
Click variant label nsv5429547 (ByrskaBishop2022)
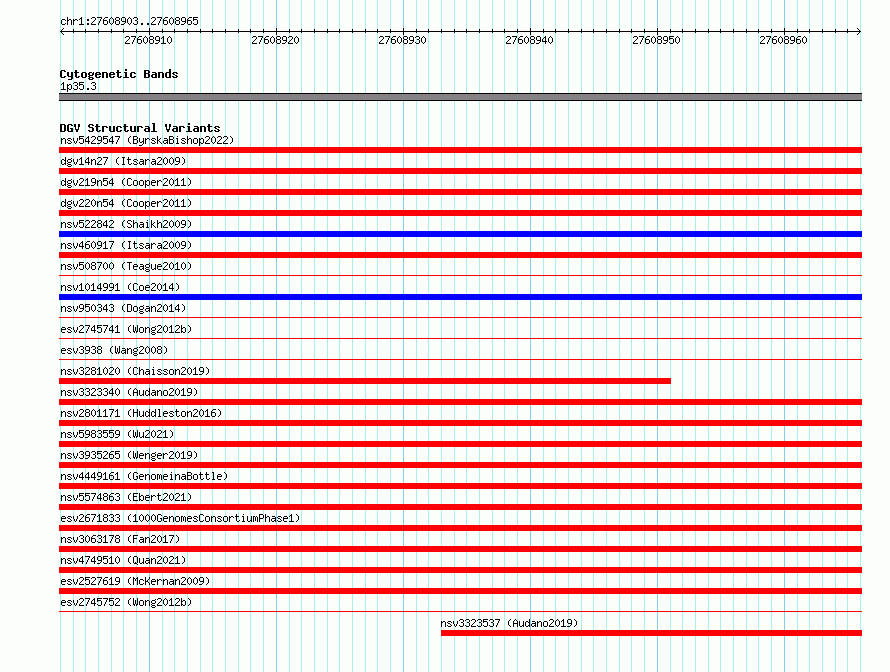pyautogui.click(x=147, y=140)
